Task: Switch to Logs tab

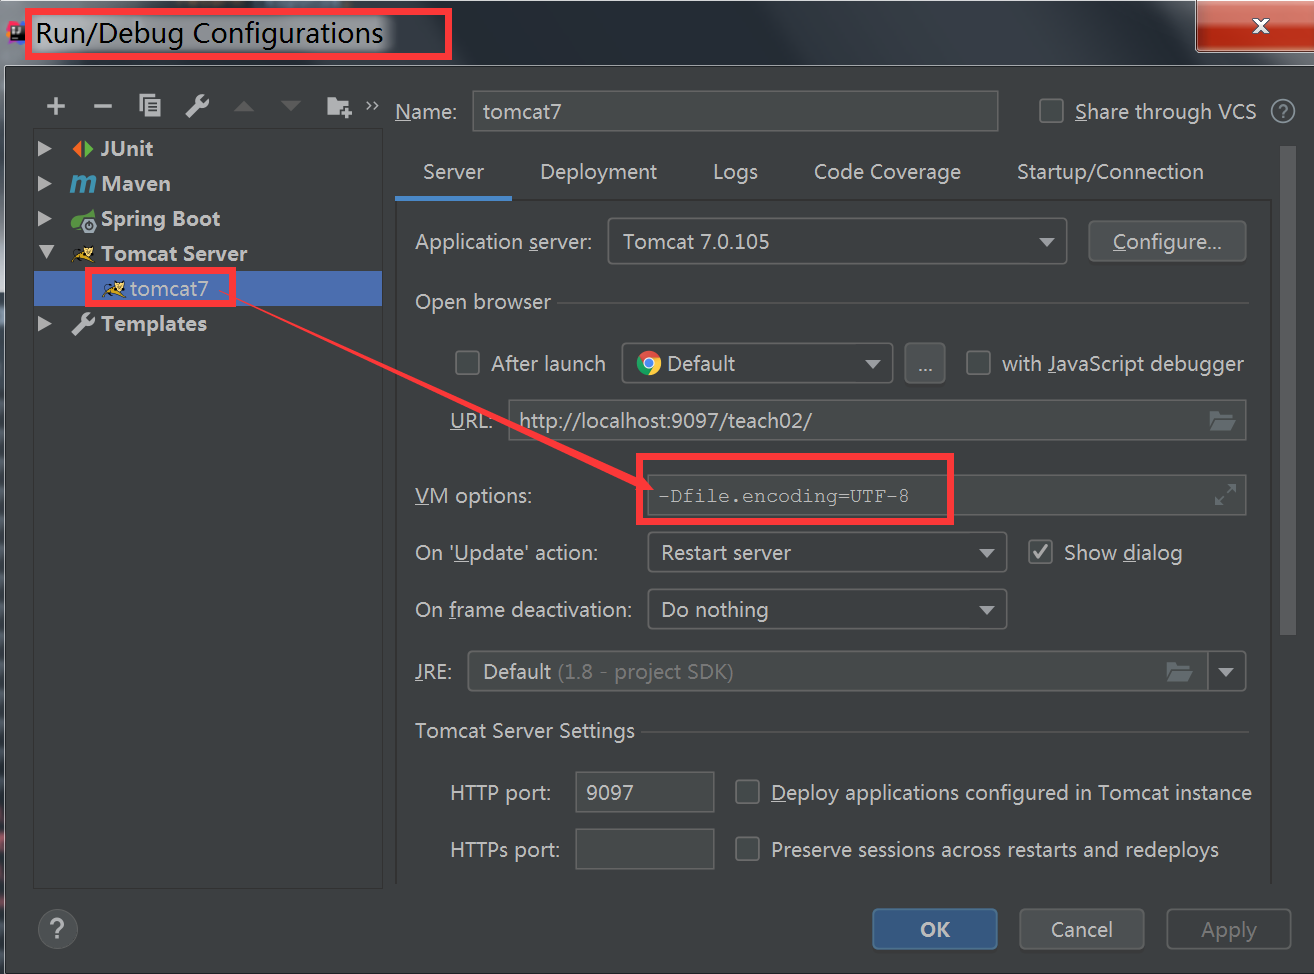Action: (735, 172)
